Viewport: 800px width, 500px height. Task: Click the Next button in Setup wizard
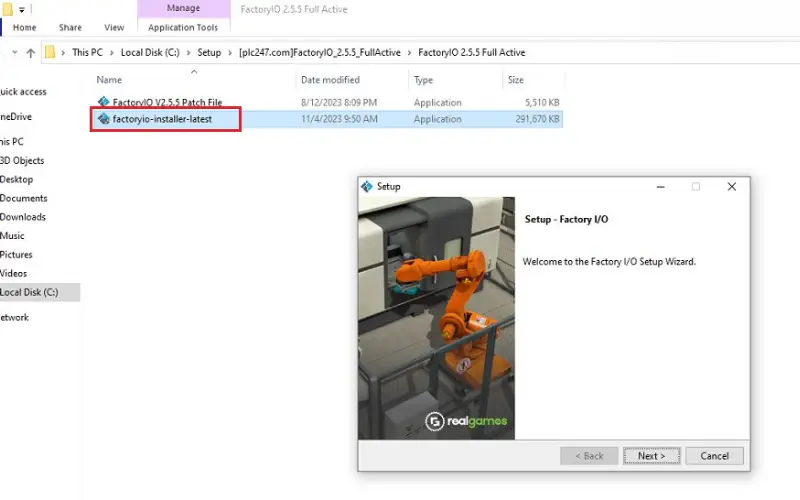pyautogui.click(x=652, y=456)
